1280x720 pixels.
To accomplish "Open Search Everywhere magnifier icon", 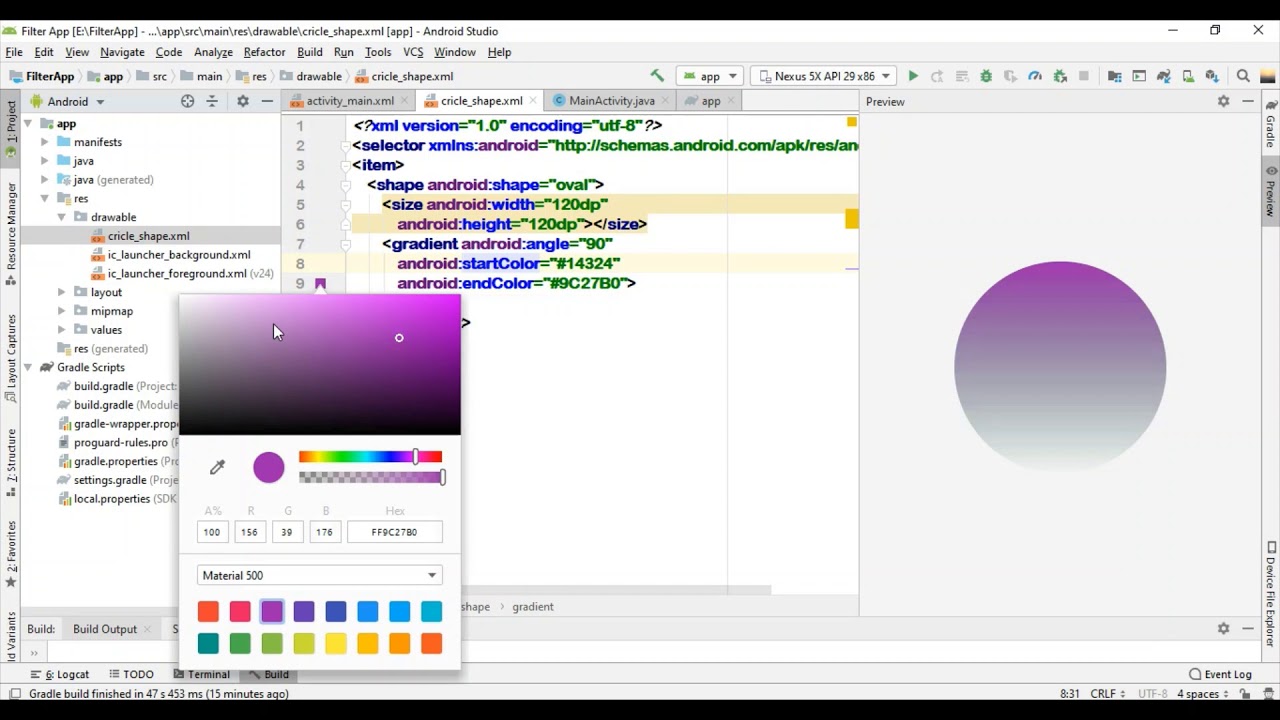I will [x=1243, y=76].
